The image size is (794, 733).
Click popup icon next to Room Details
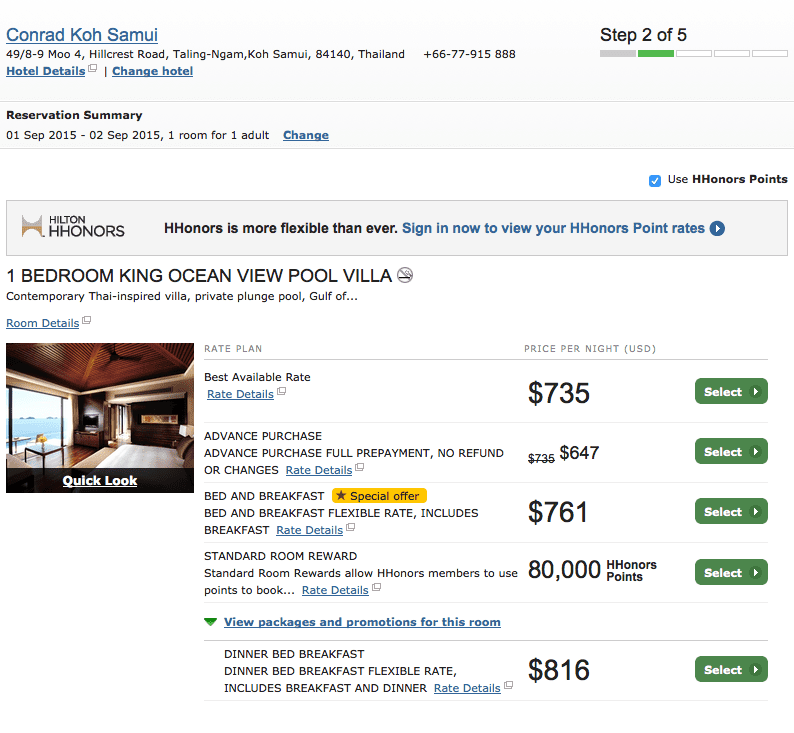click(x=87, y=320)
